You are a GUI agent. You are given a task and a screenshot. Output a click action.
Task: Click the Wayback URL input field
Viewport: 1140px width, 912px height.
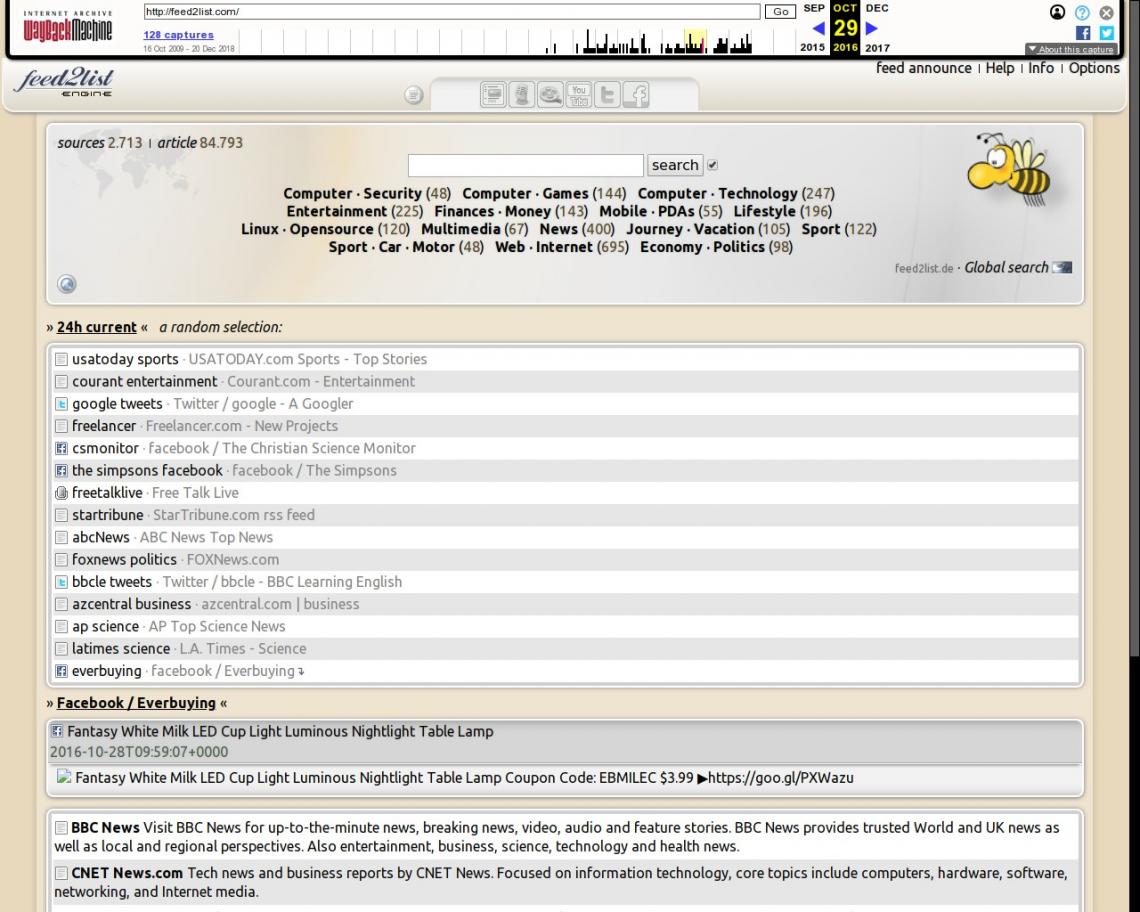point(451,12)
